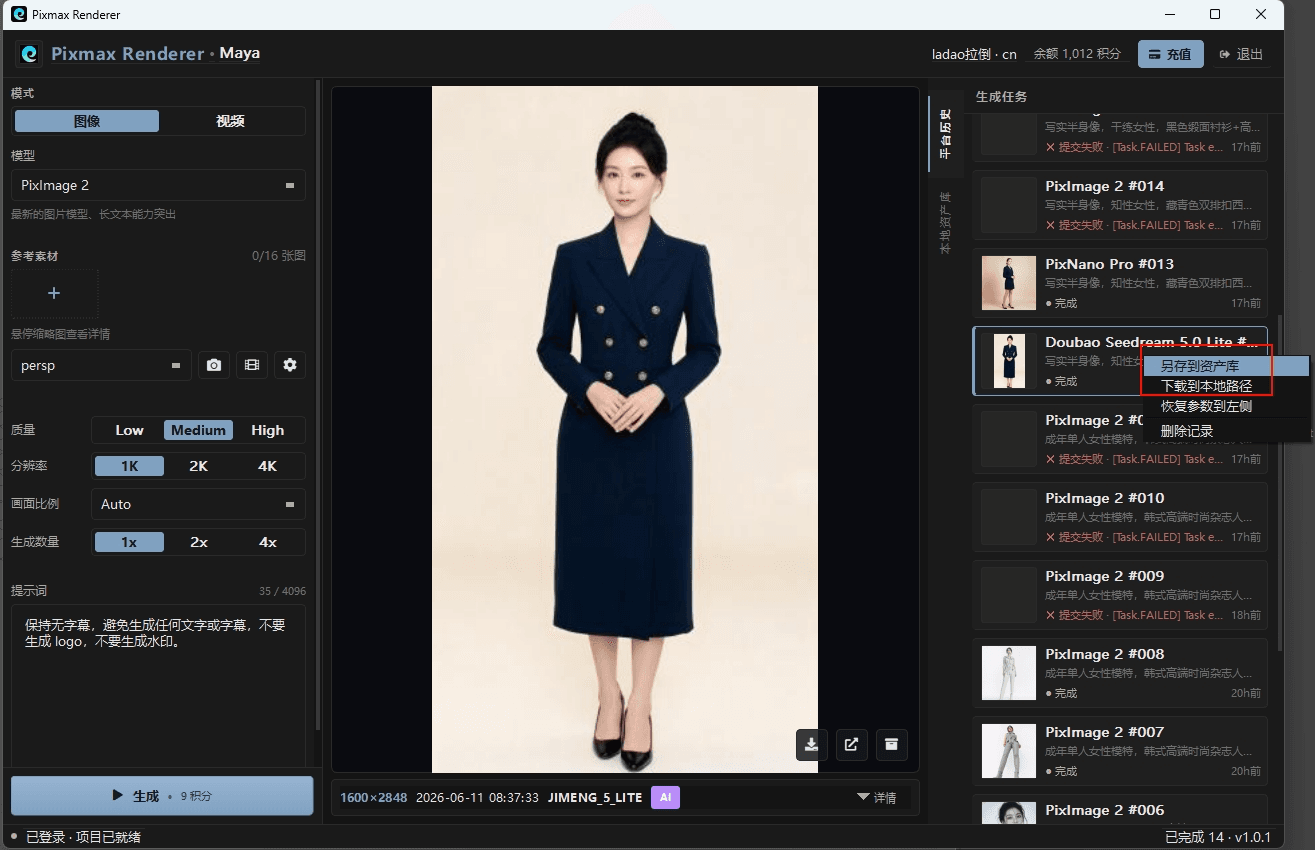This screenshot has width=1315, height=850.
Task: Switch mode to 视频
Action: (x=231, y=121)
